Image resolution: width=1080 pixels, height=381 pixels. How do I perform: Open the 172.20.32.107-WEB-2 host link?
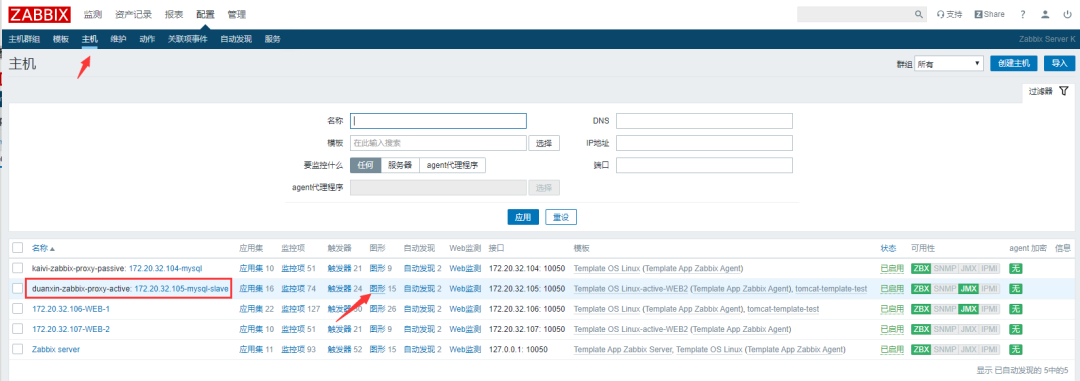[x=71, y=329]
